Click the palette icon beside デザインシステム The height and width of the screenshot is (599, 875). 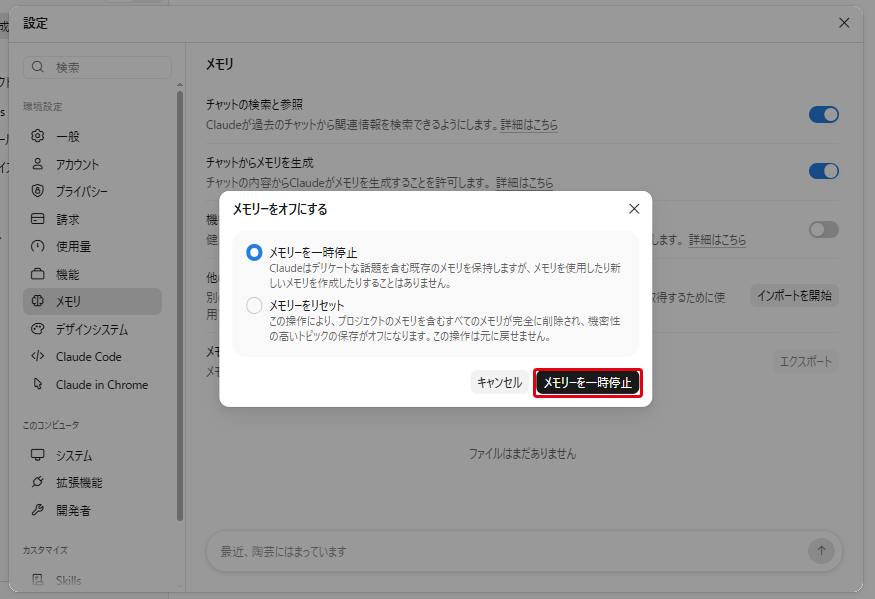[x=37, y=329]
